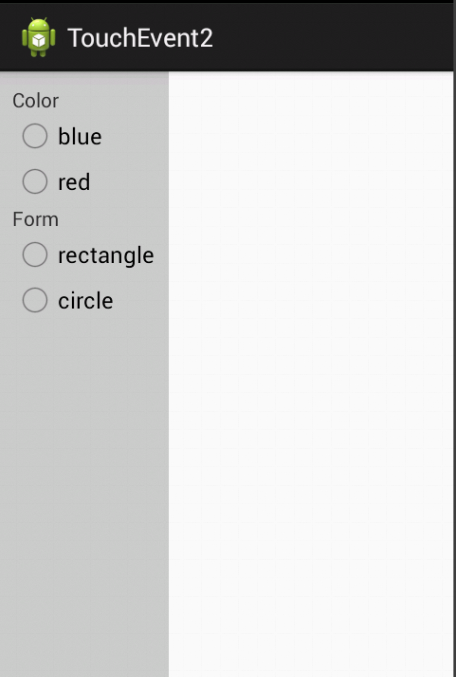
Task: Click the black action bar right of title
Action: pyautogui.click(x=333, y=38)
